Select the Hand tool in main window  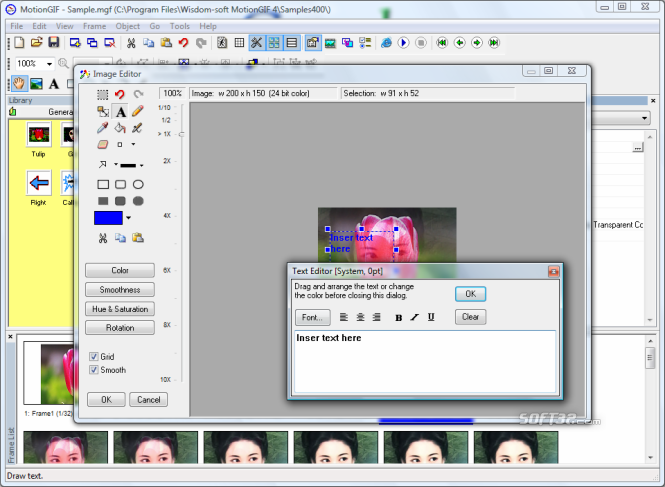(19, 84)
